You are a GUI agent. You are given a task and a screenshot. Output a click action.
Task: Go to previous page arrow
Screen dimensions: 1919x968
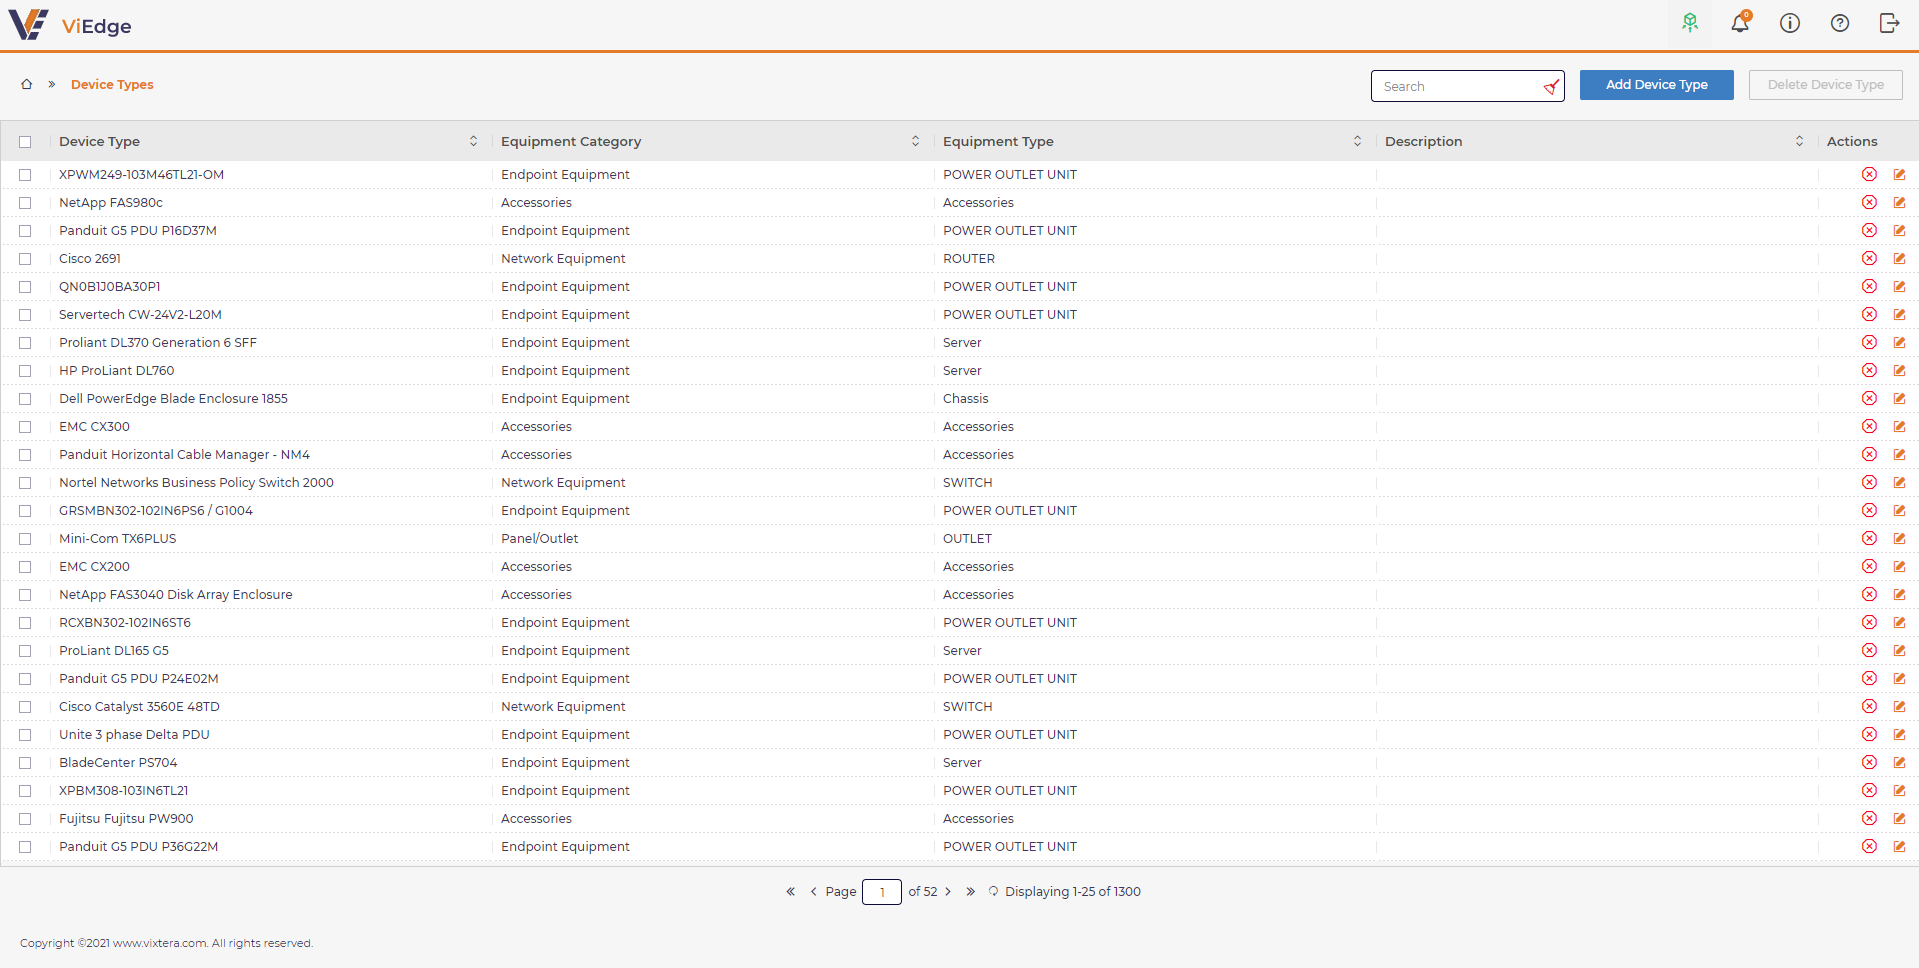click(x=813, y=891)
